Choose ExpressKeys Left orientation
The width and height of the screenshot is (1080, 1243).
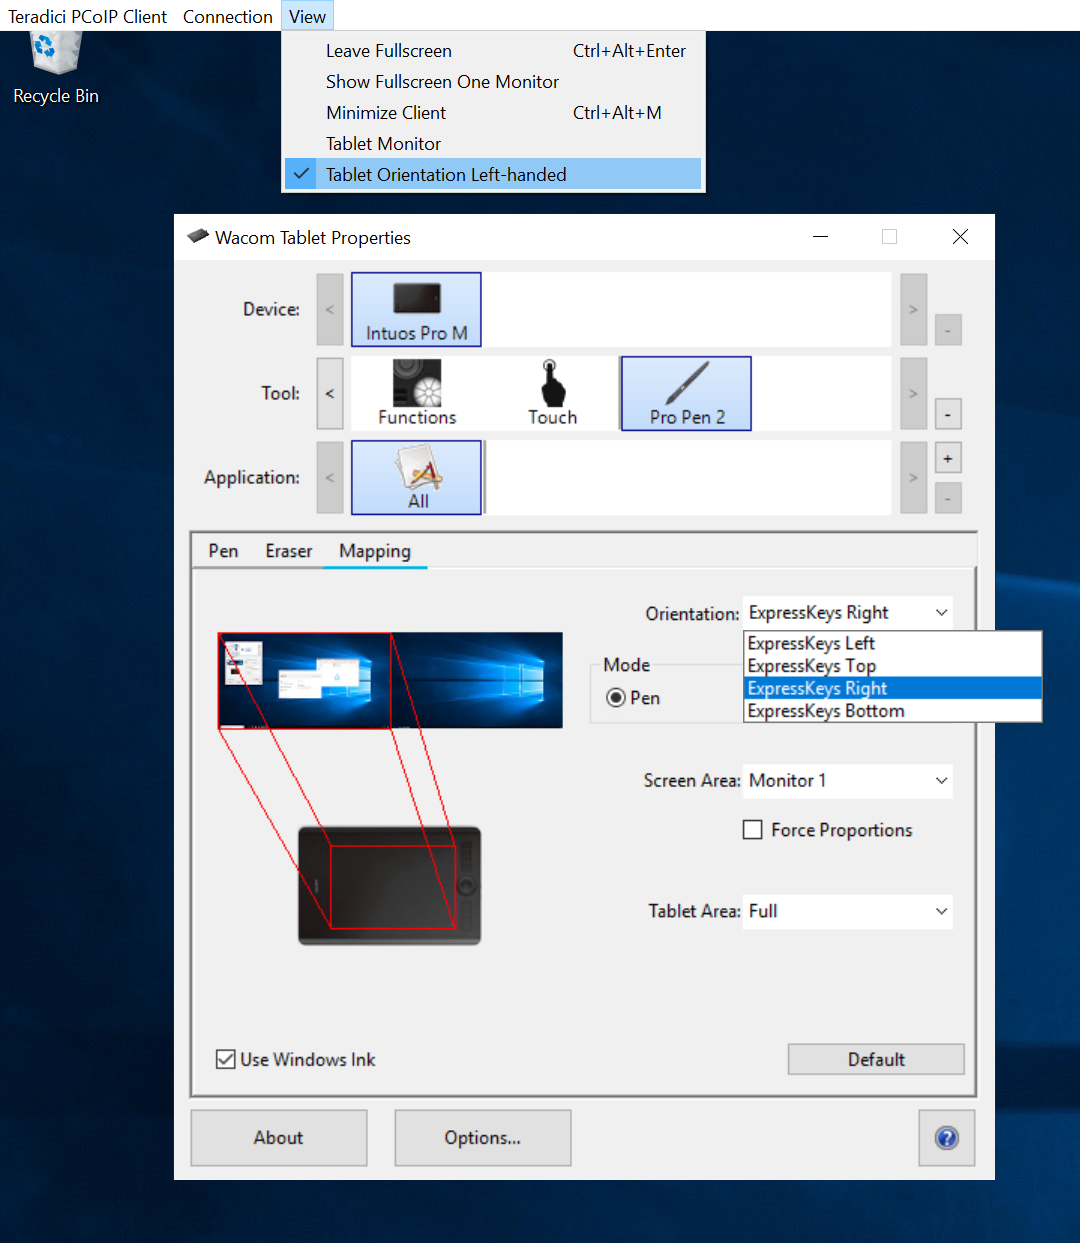893,643
